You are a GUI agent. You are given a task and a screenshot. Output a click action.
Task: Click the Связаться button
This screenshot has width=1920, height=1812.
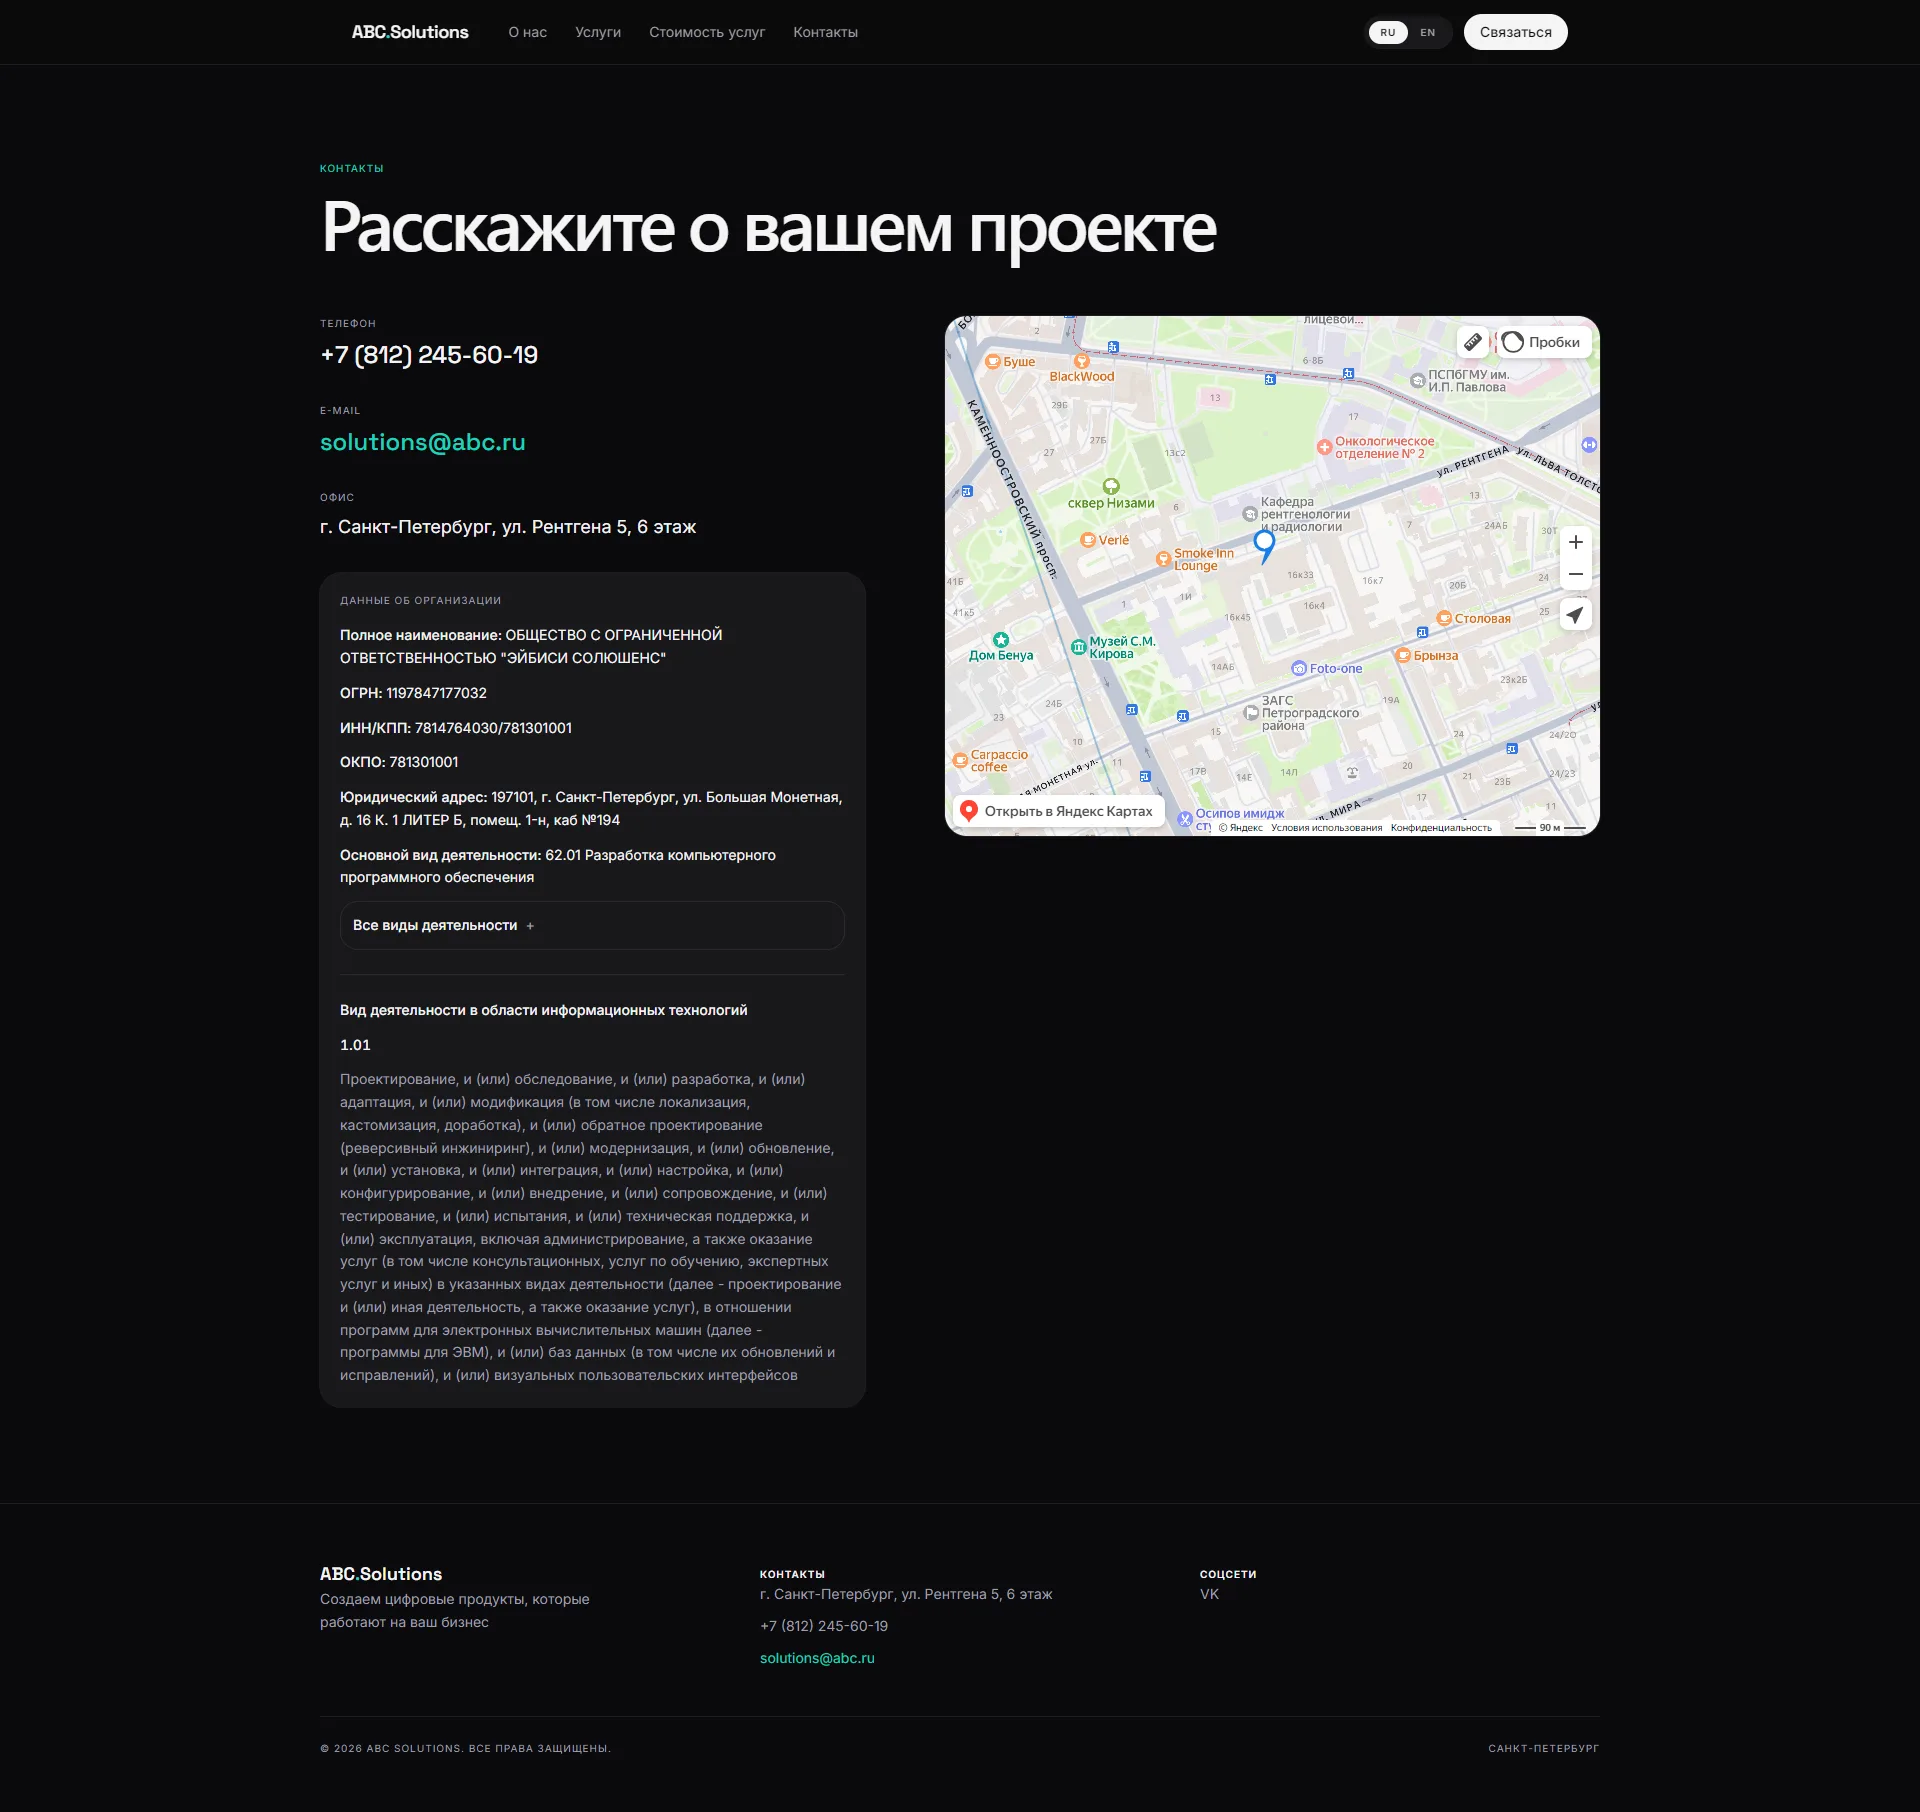[x=1515, y=32]
